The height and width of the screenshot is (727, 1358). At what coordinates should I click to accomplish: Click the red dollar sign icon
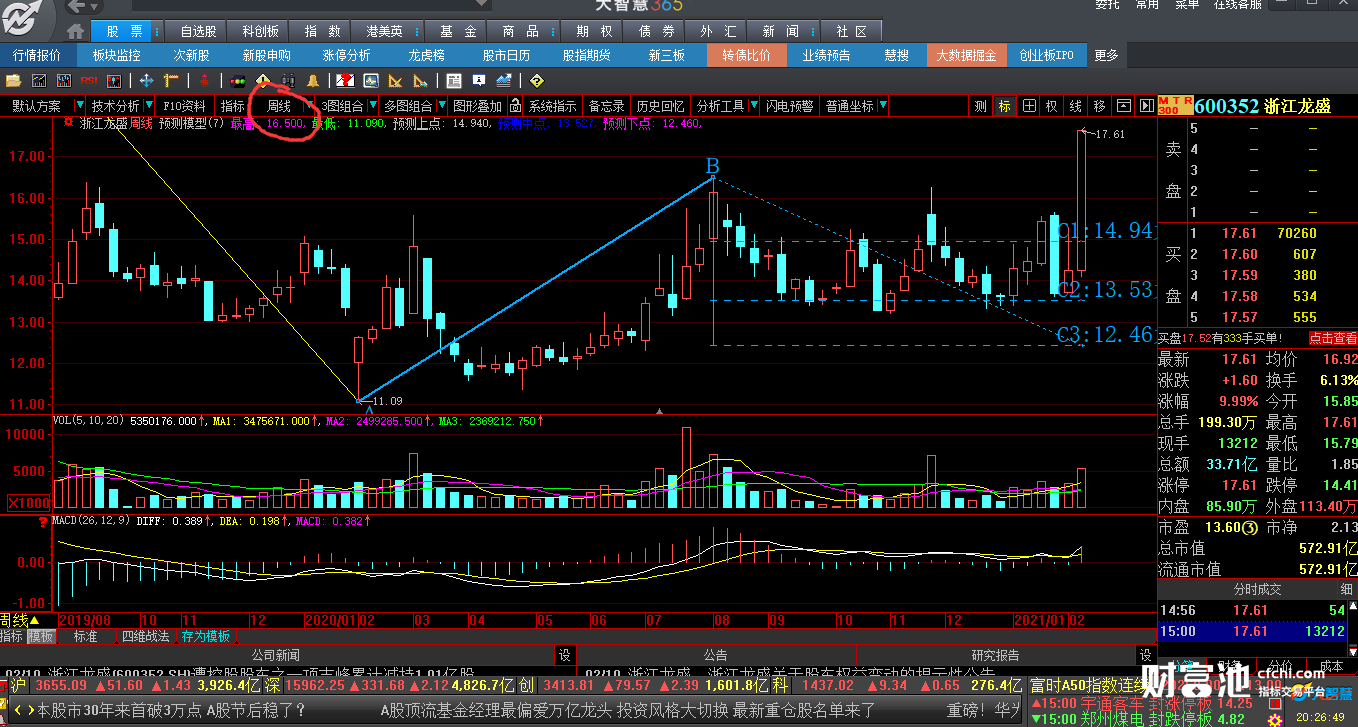[204, 80]
